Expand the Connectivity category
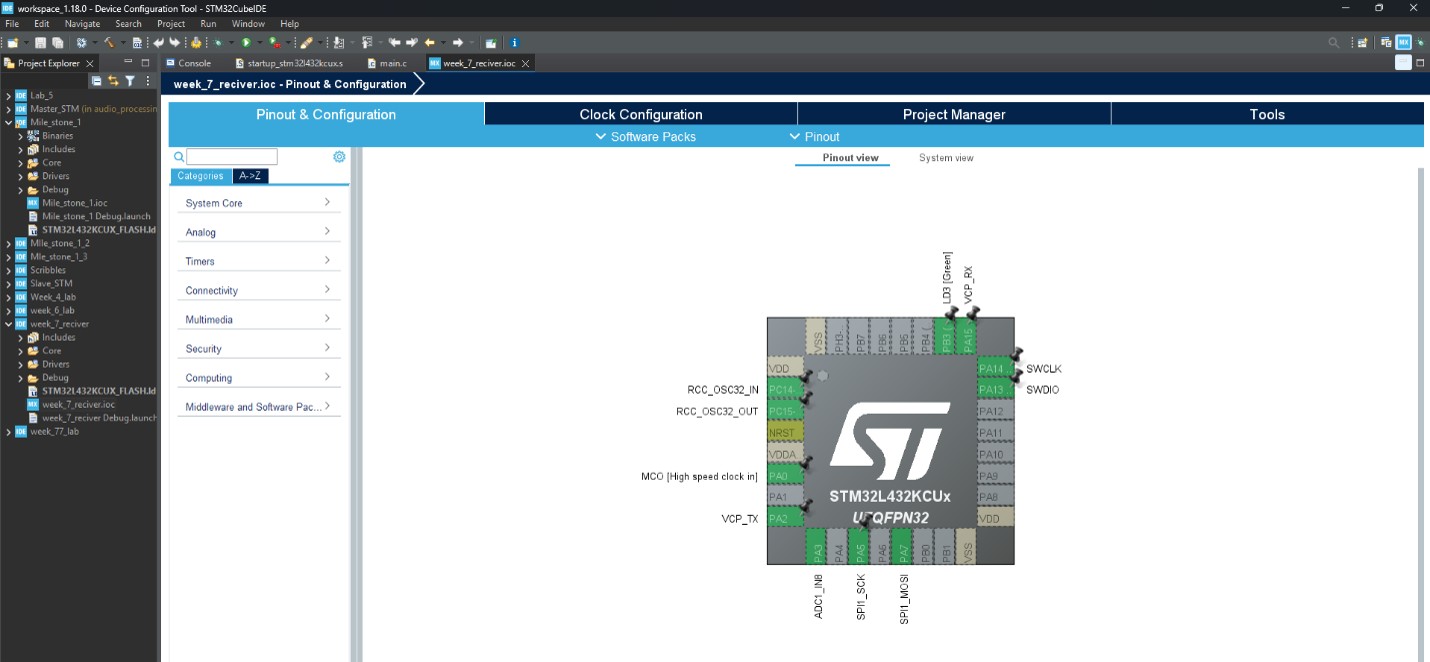The height and width of the screenshot is (662, 1430). tap(259, 290)
